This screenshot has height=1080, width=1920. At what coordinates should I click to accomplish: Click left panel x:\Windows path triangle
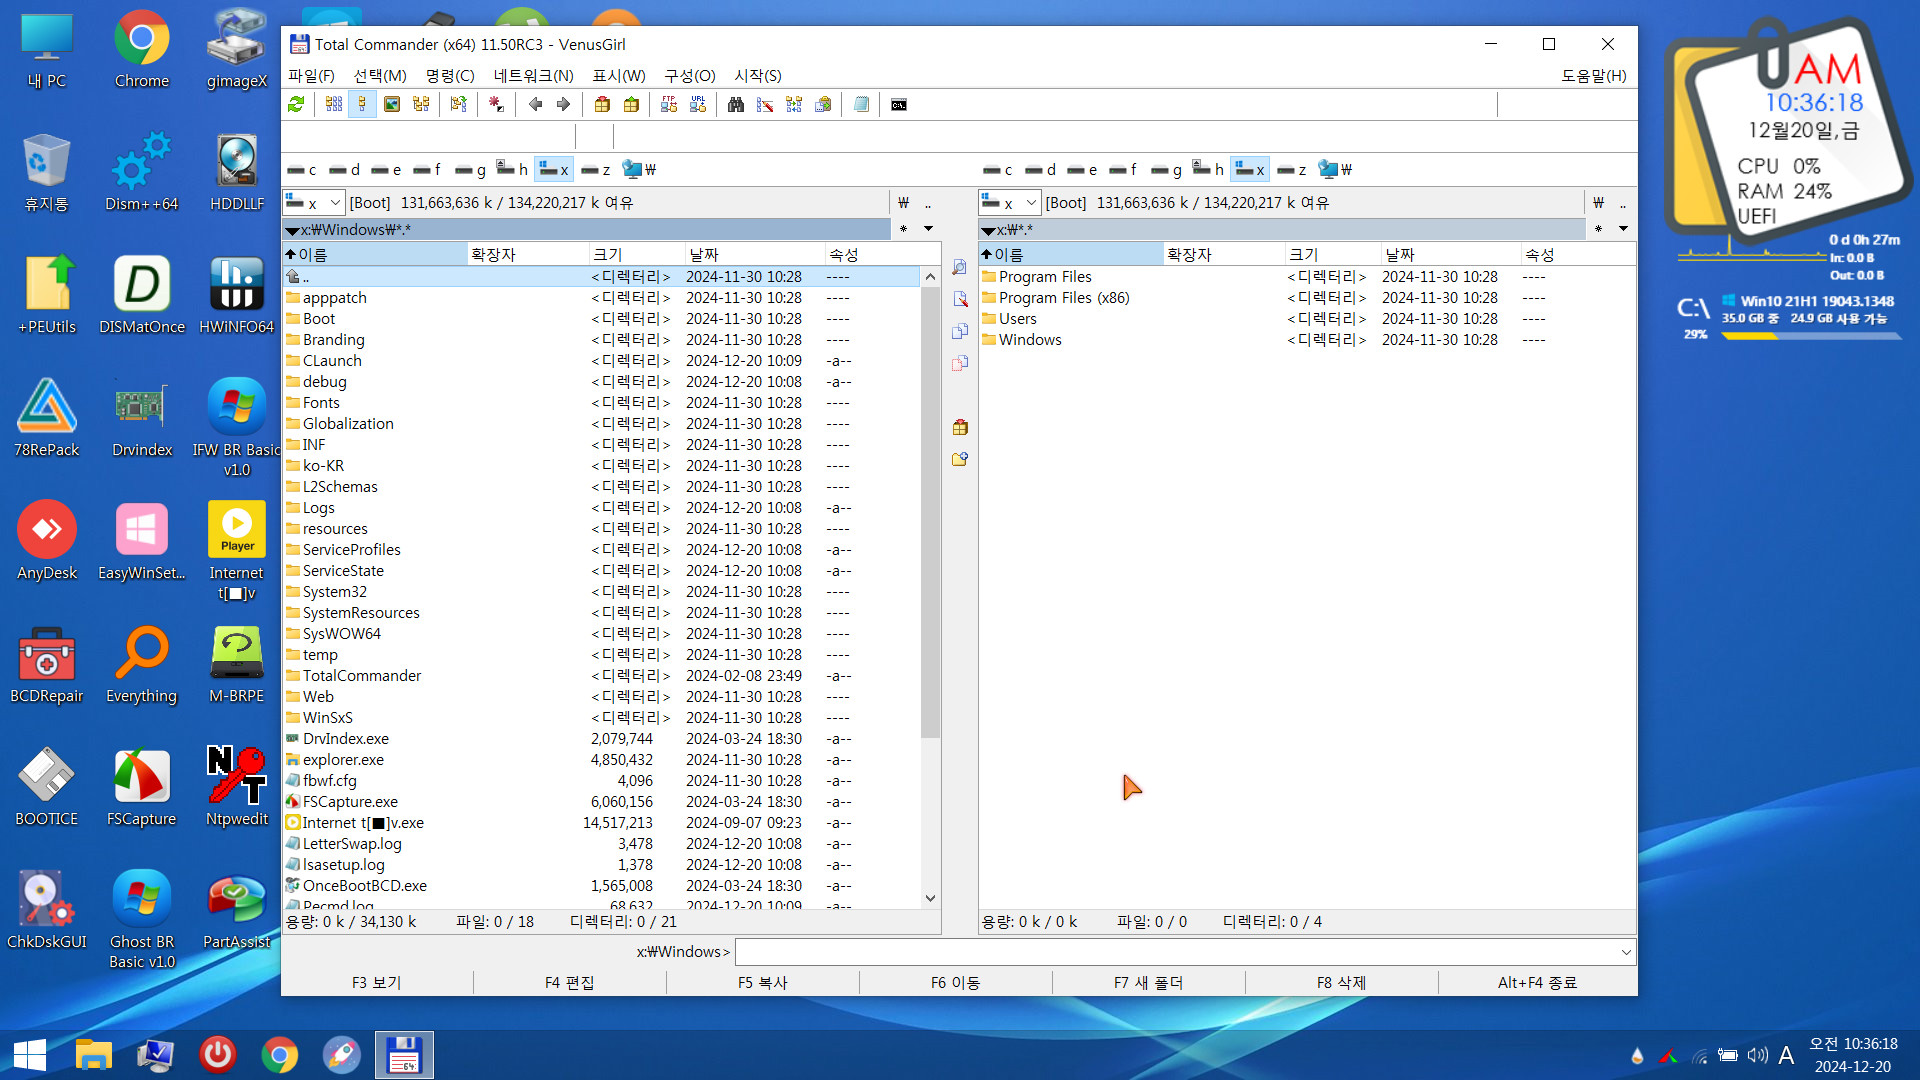click(292, 230)
